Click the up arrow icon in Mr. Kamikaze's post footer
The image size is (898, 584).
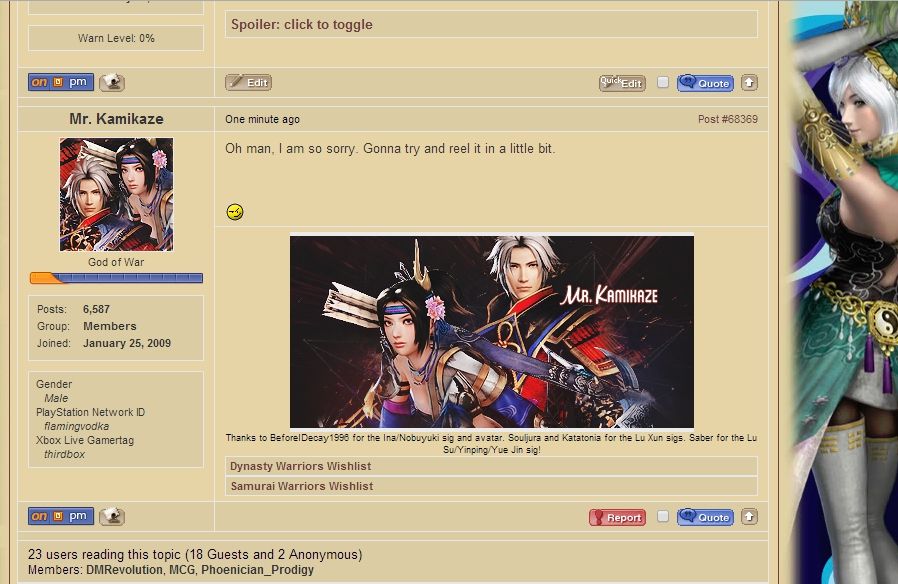coord(749,517)
